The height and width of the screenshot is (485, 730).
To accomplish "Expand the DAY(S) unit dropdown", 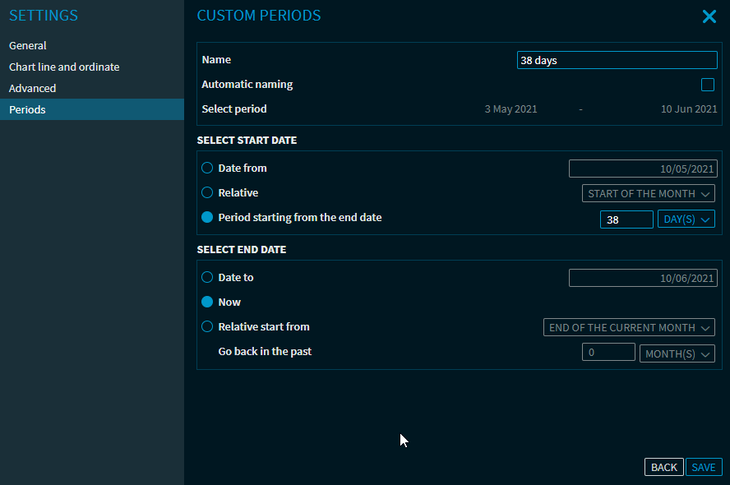I will [x=686, y=219].
